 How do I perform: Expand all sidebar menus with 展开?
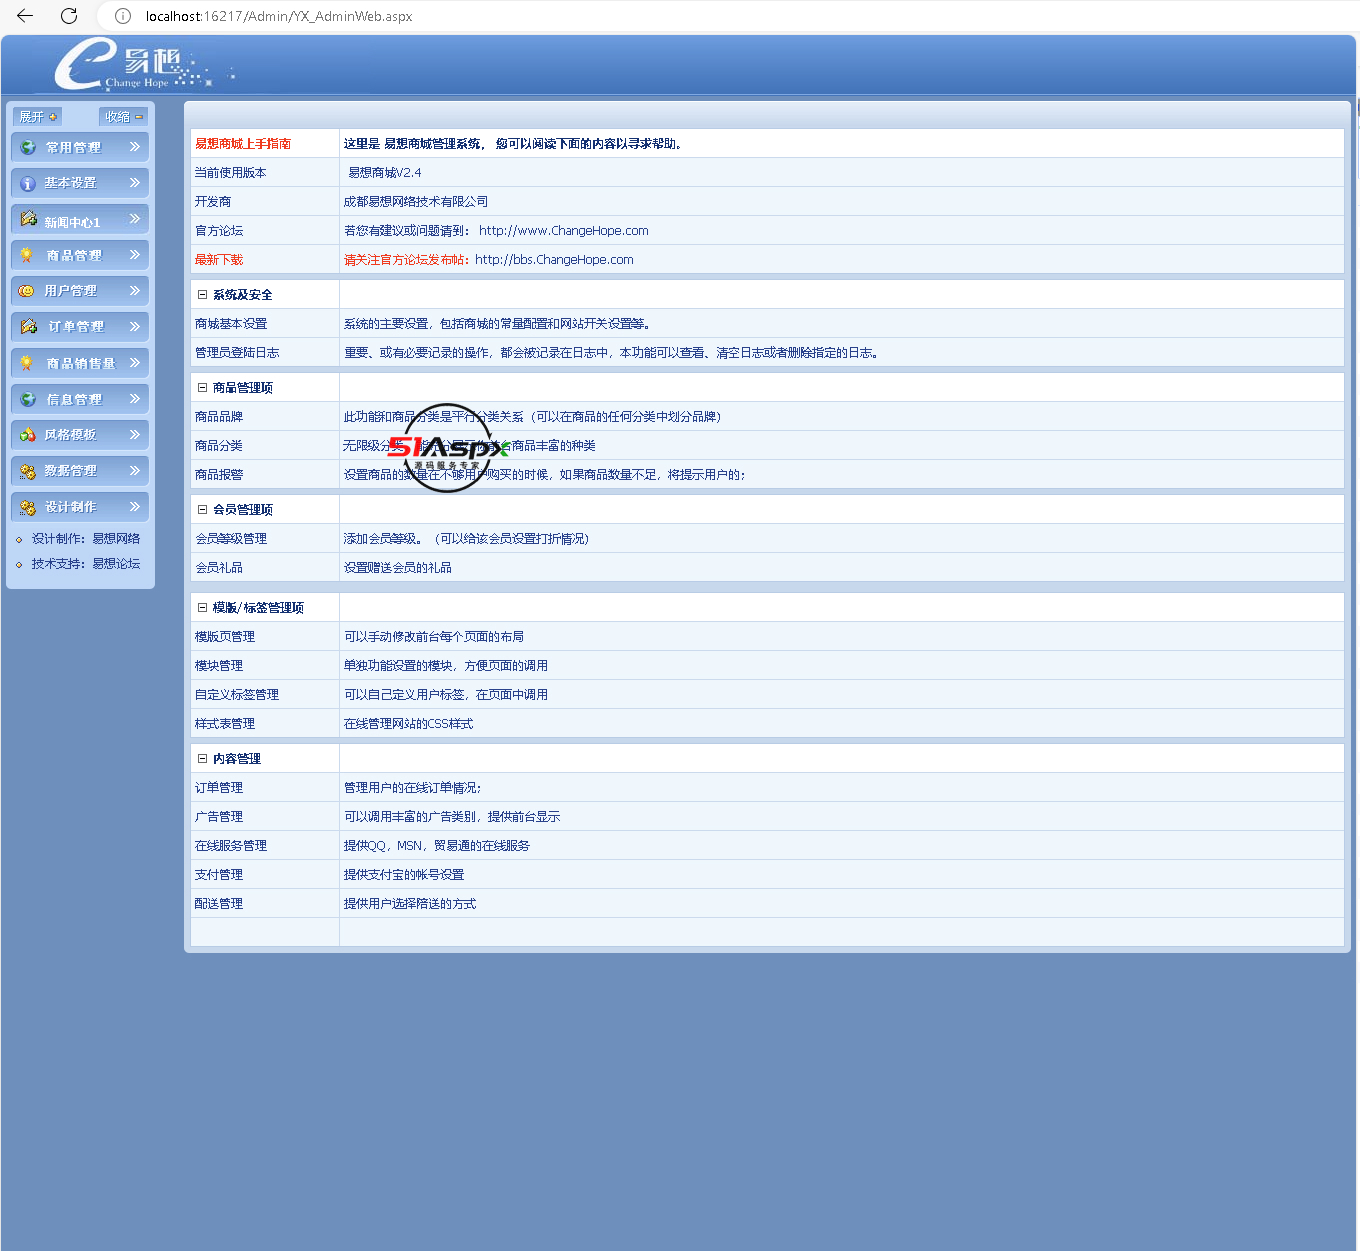pyautogui.click(x=38, y=117)
